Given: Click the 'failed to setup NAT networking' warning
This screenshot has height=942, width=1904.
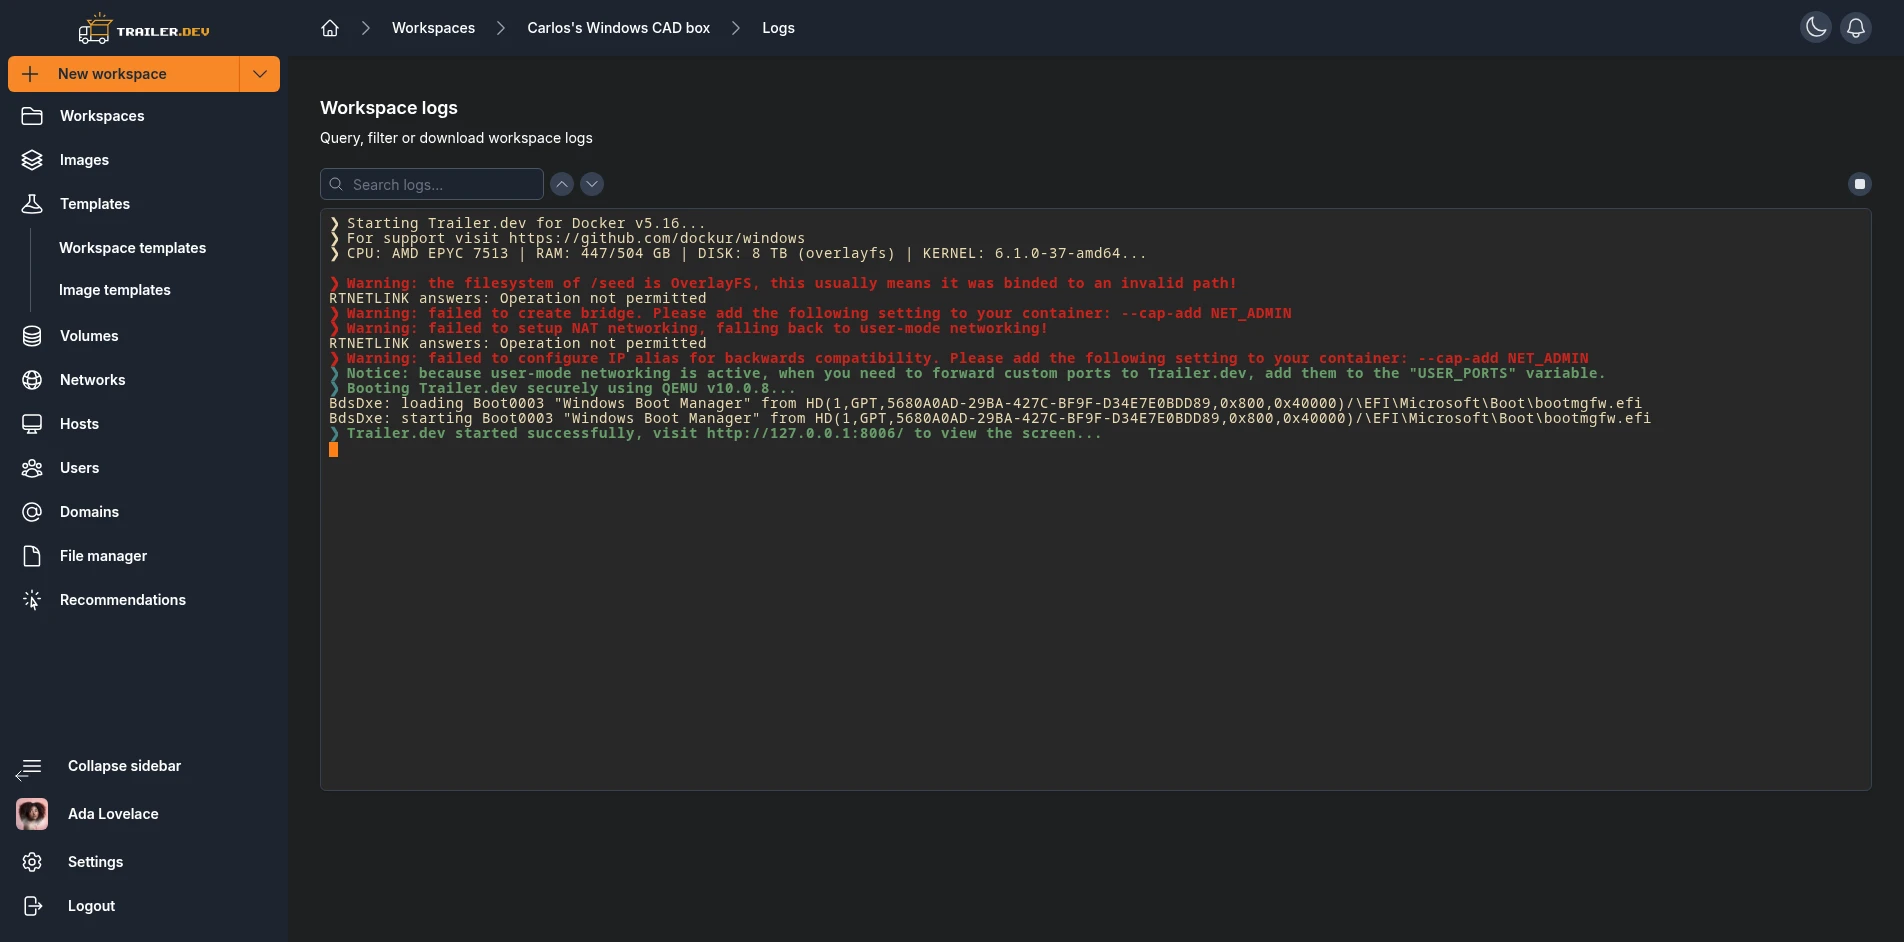Looking at the screenshot, I should point(688,328).
